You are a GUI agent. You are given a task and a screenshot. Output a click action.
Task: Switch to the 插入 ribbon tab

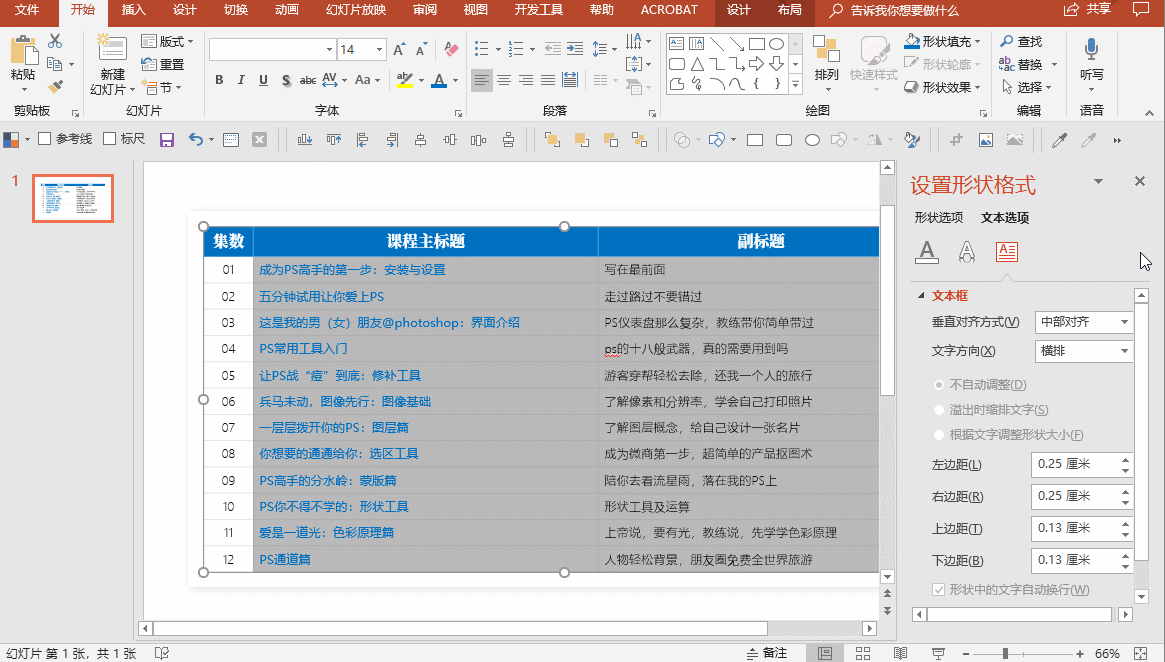(x=133, y=10)
